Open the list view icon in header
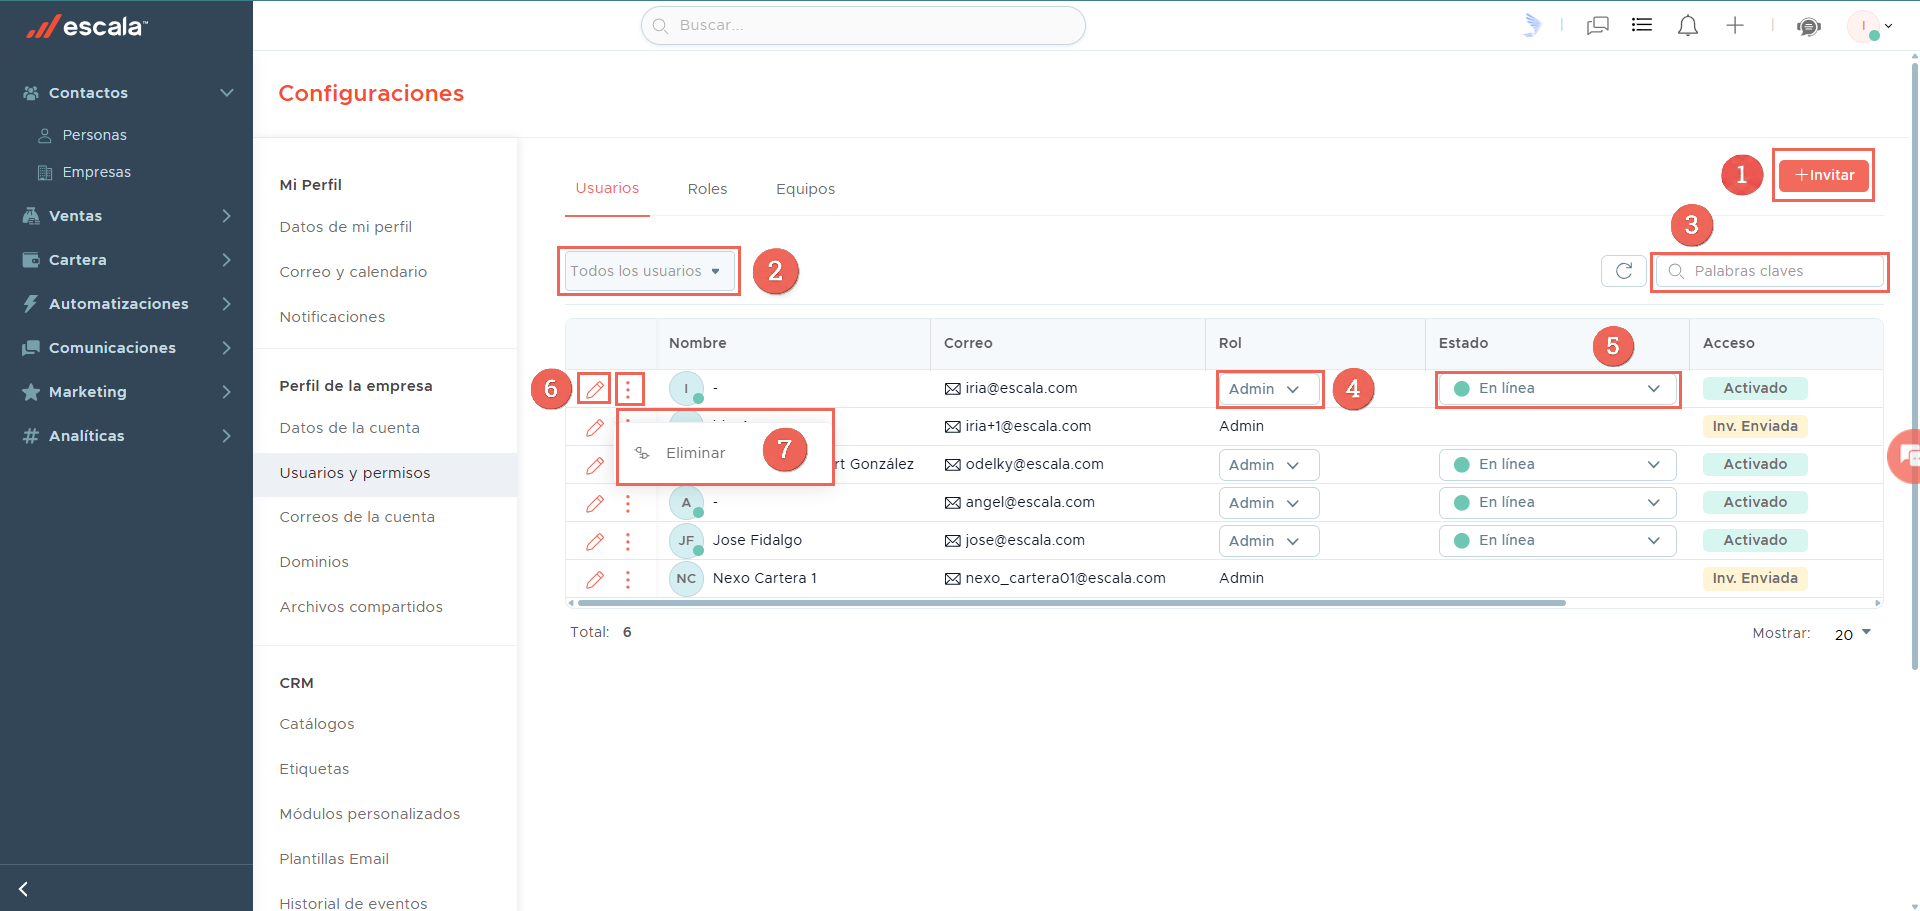This screenshot has height=911, width=1920. (x=1642, y=25)
